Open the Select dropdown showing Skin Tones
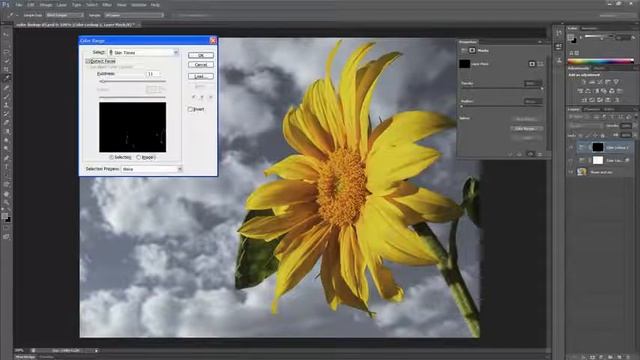640x360 pixels. pyautogui.click(x=143, y=53)
